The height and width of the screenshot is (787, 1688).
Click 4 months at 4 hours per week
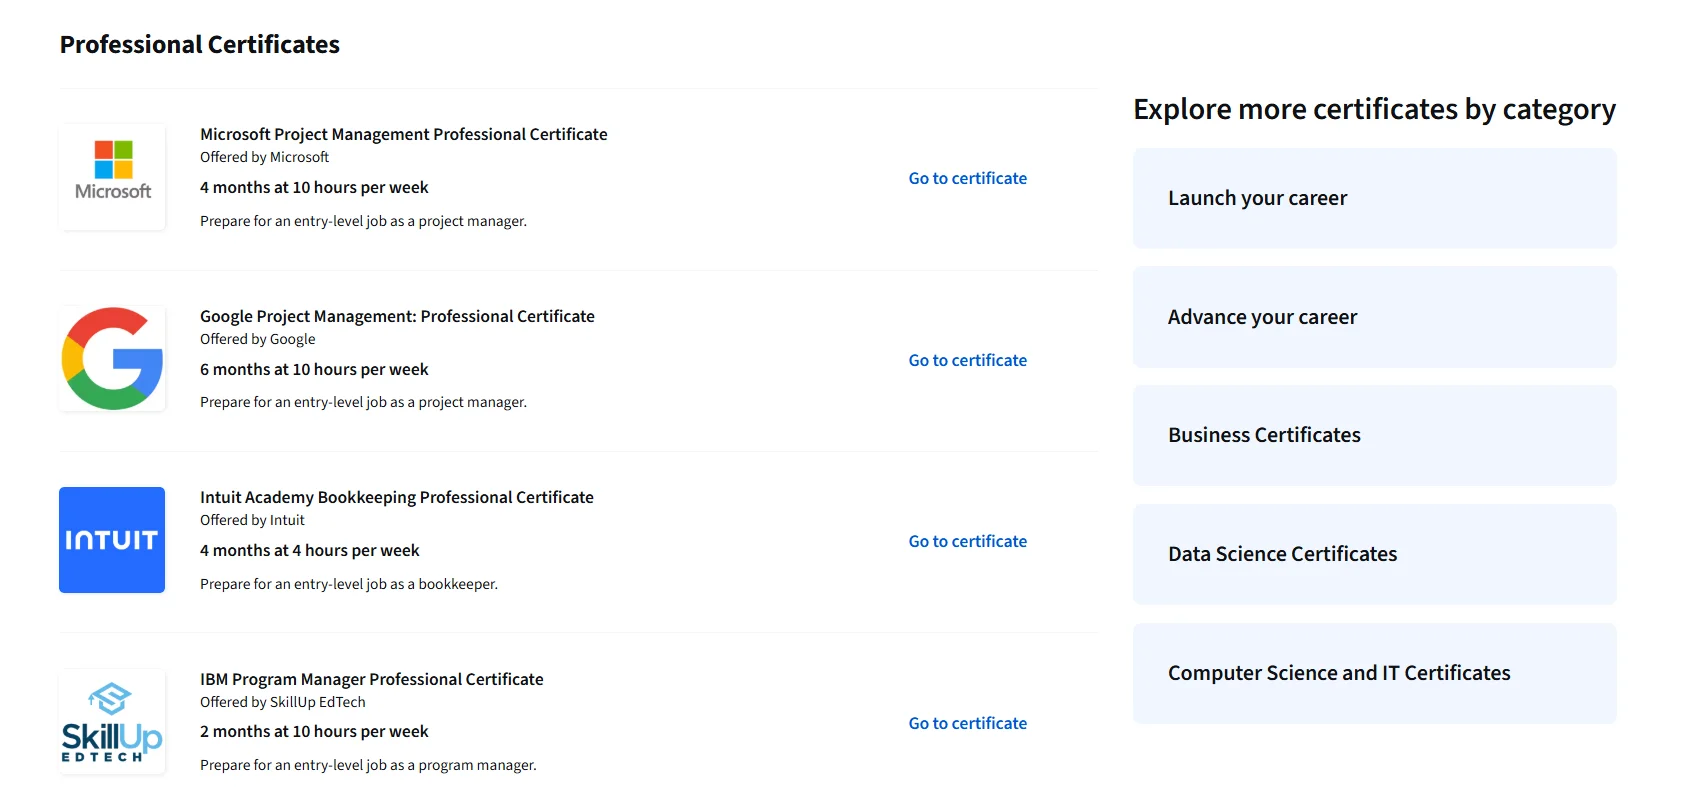[x=309, y=550]
